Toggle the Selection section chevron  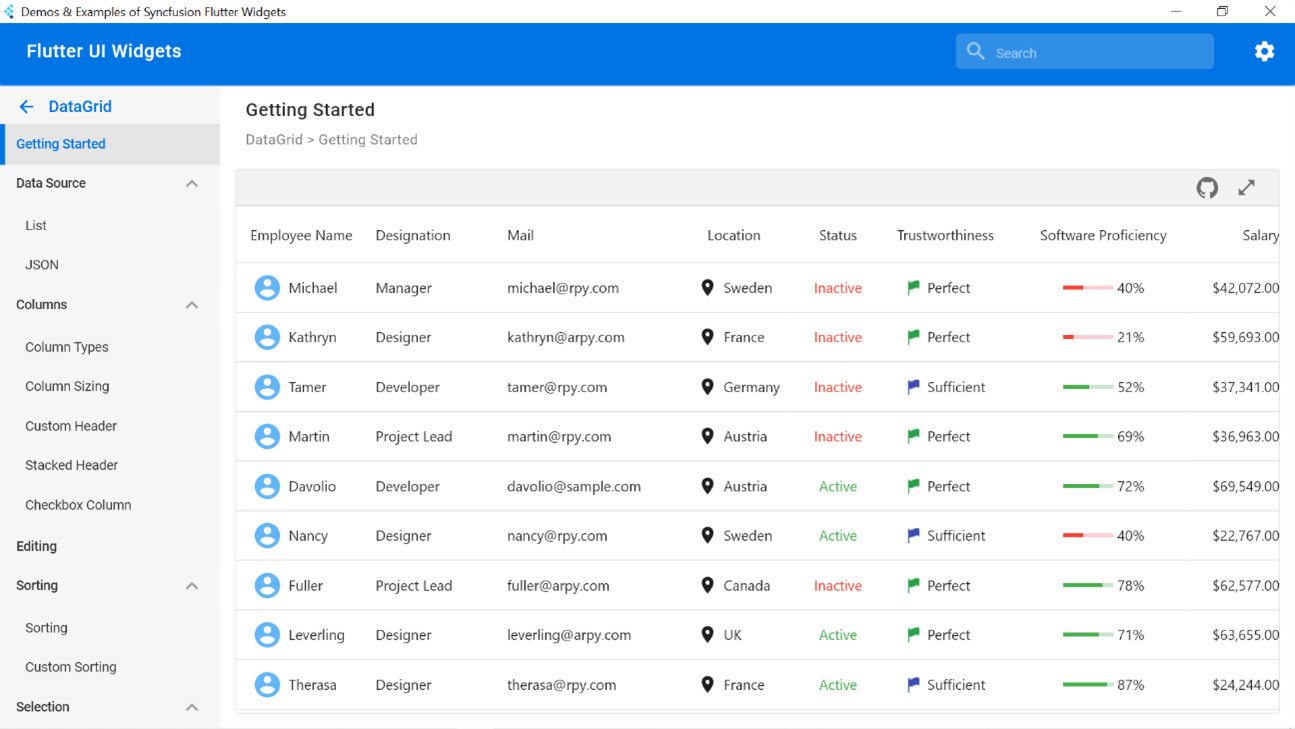tap(192, 707)
